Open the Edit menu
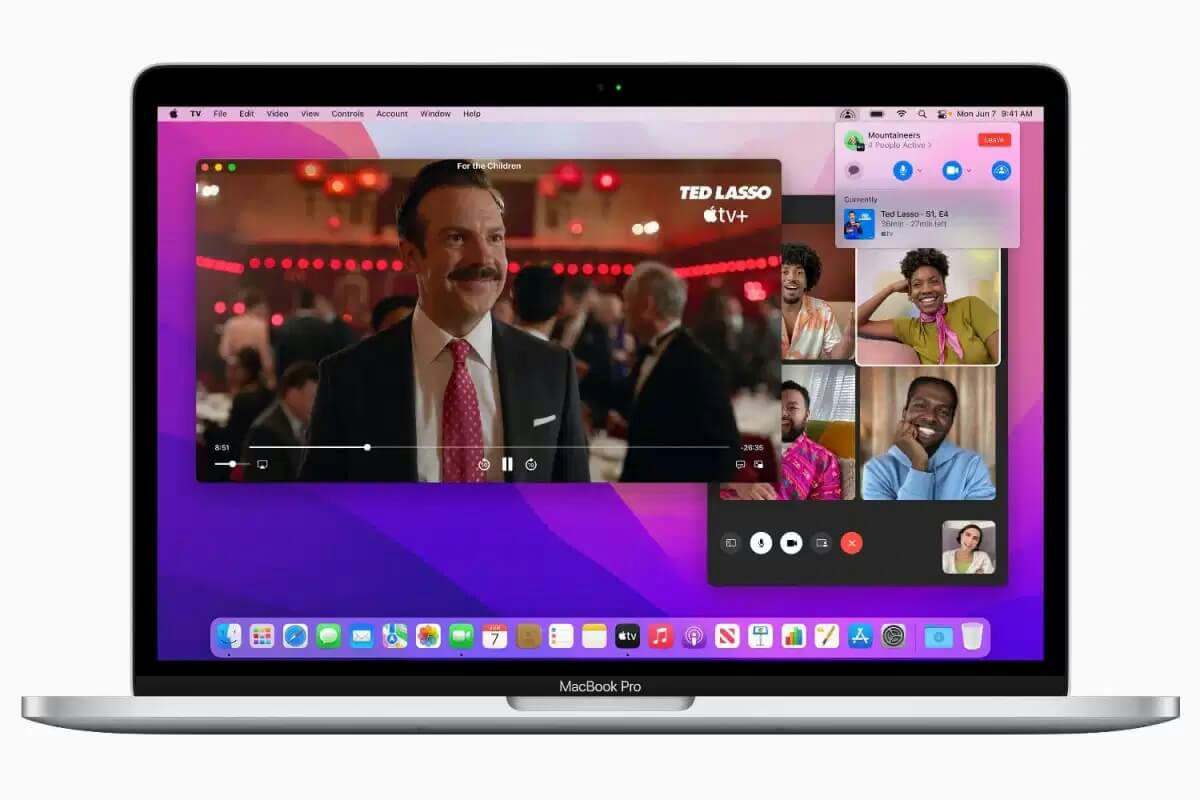This screenshot has height=800, width=1200. [x=246, y=114]
